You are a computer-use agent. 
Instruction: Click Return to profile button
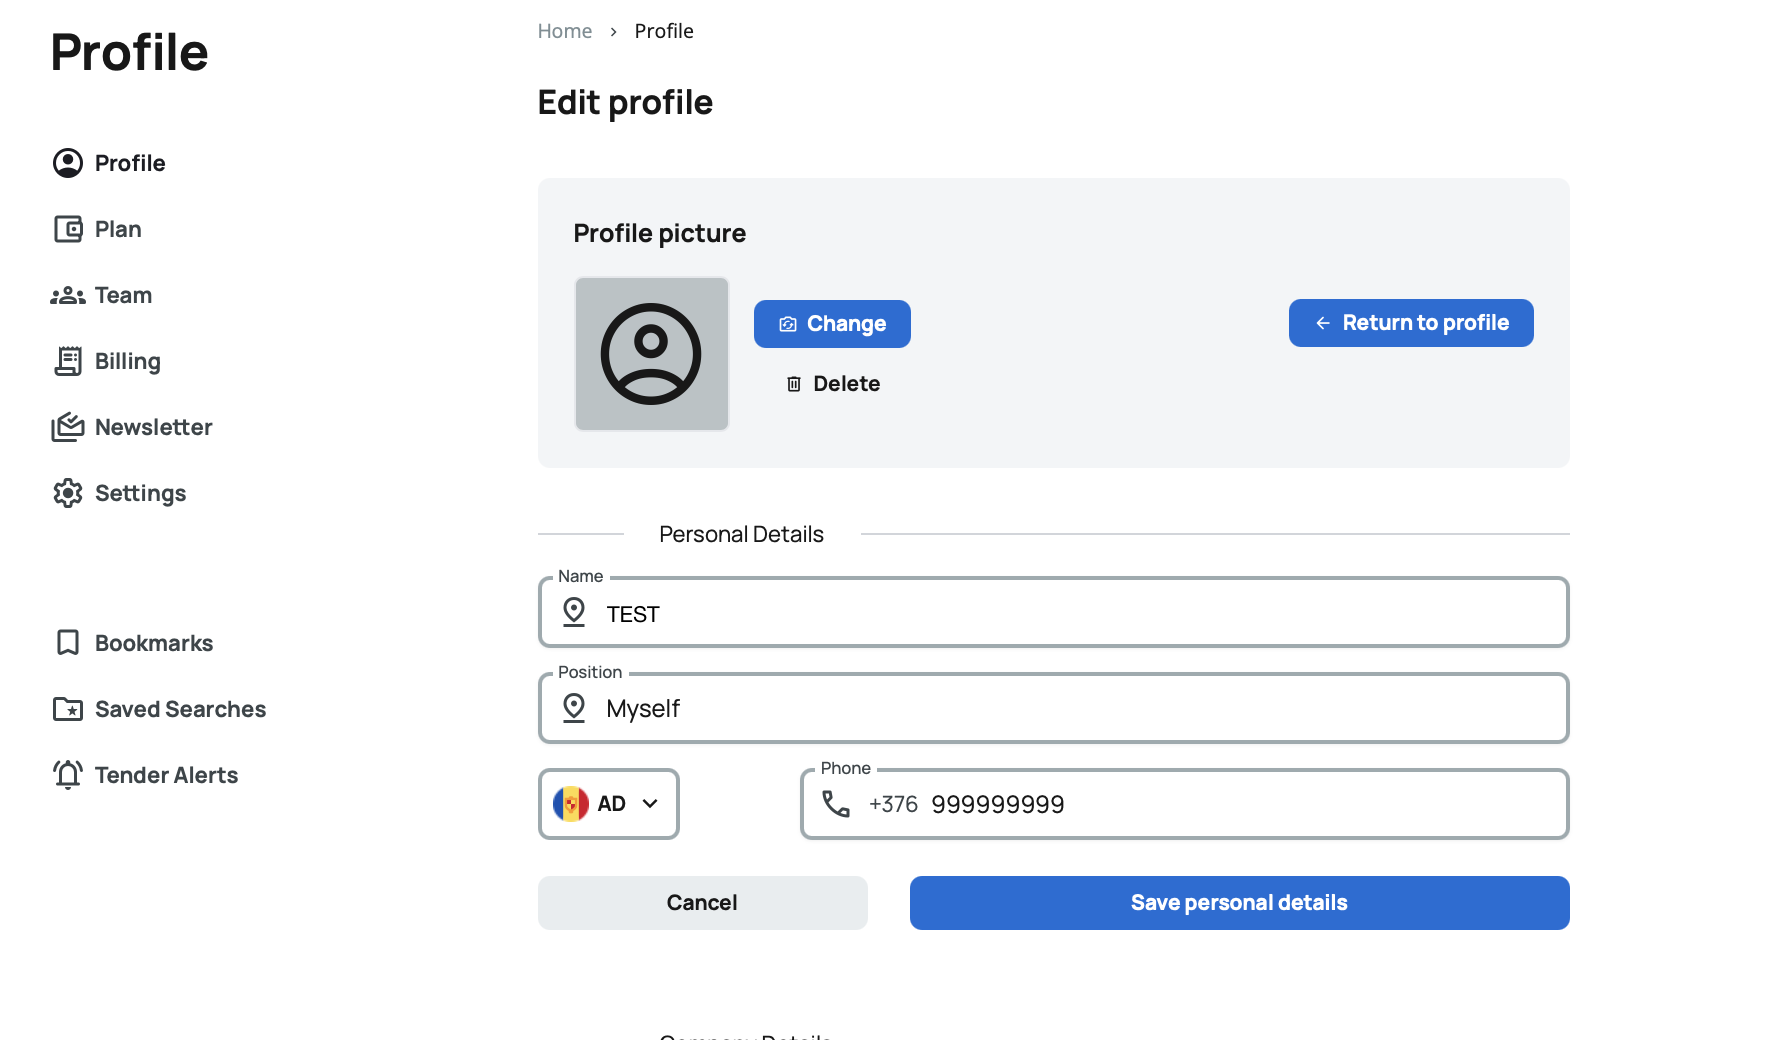(x=1410, y=323)
